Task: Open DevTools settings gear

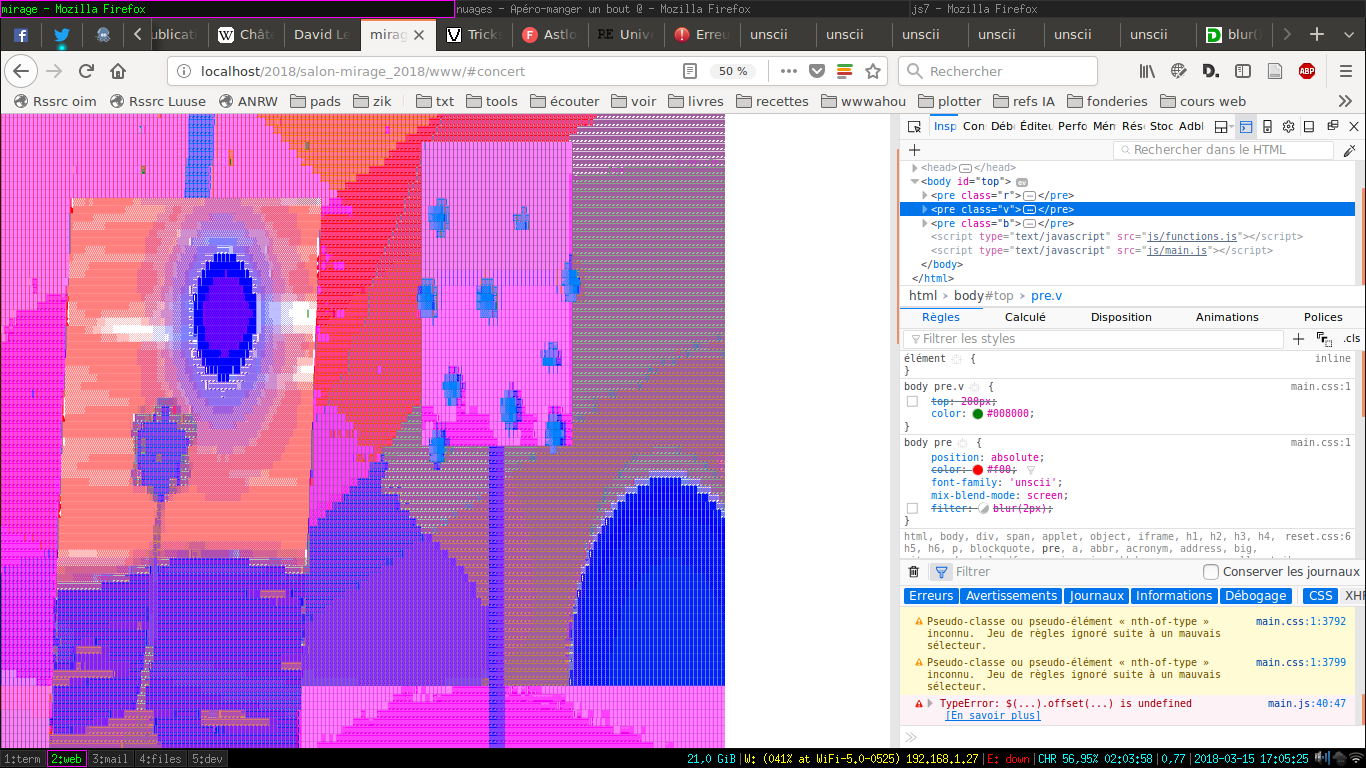Action: click(1288, 127)
